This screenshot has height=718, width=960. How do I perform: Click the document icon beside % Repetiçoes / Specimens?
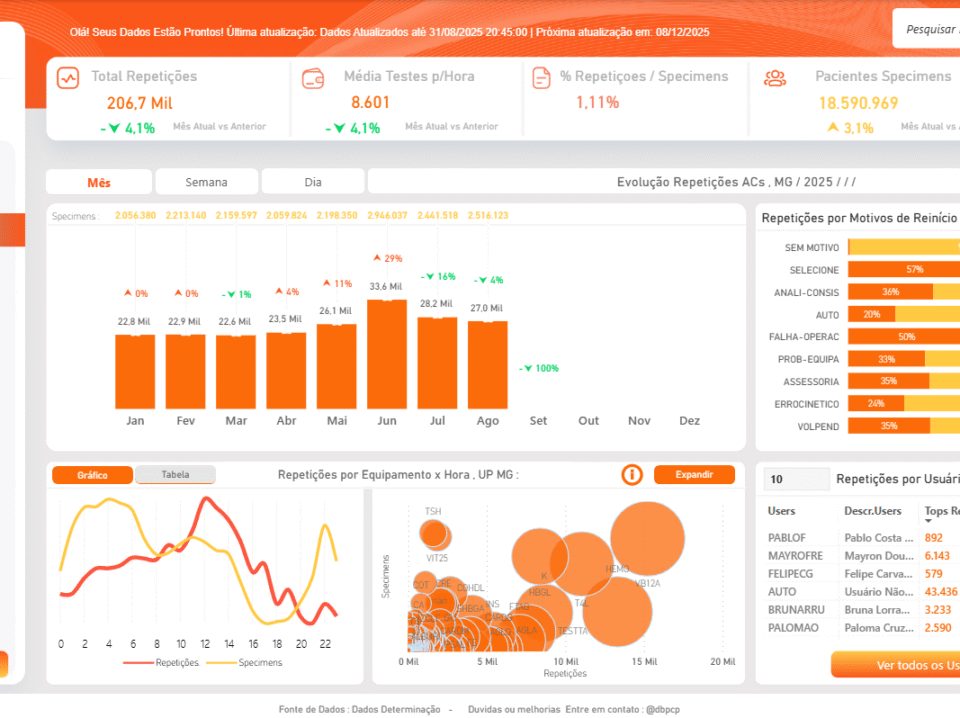click(x=541, y=78)
